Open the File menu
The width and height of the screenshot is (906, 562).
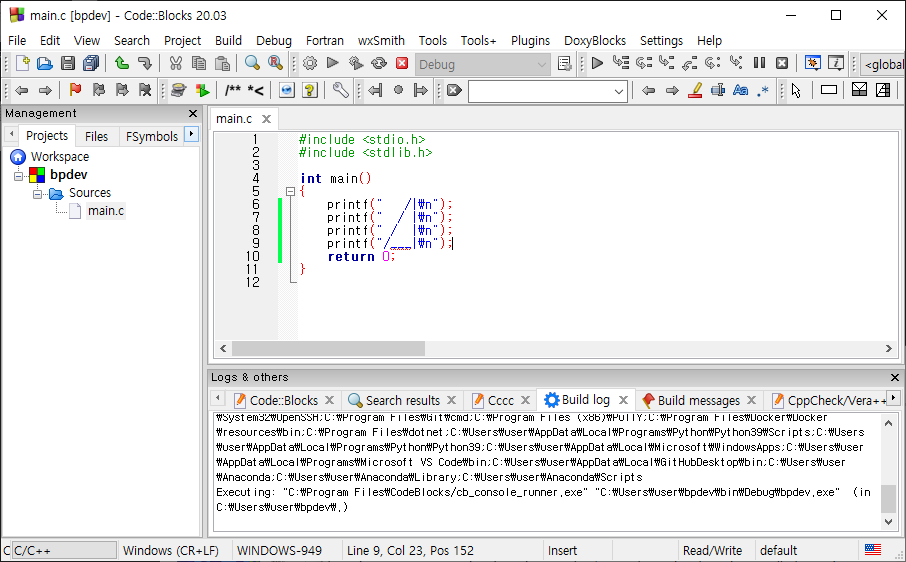click(17, 40)
